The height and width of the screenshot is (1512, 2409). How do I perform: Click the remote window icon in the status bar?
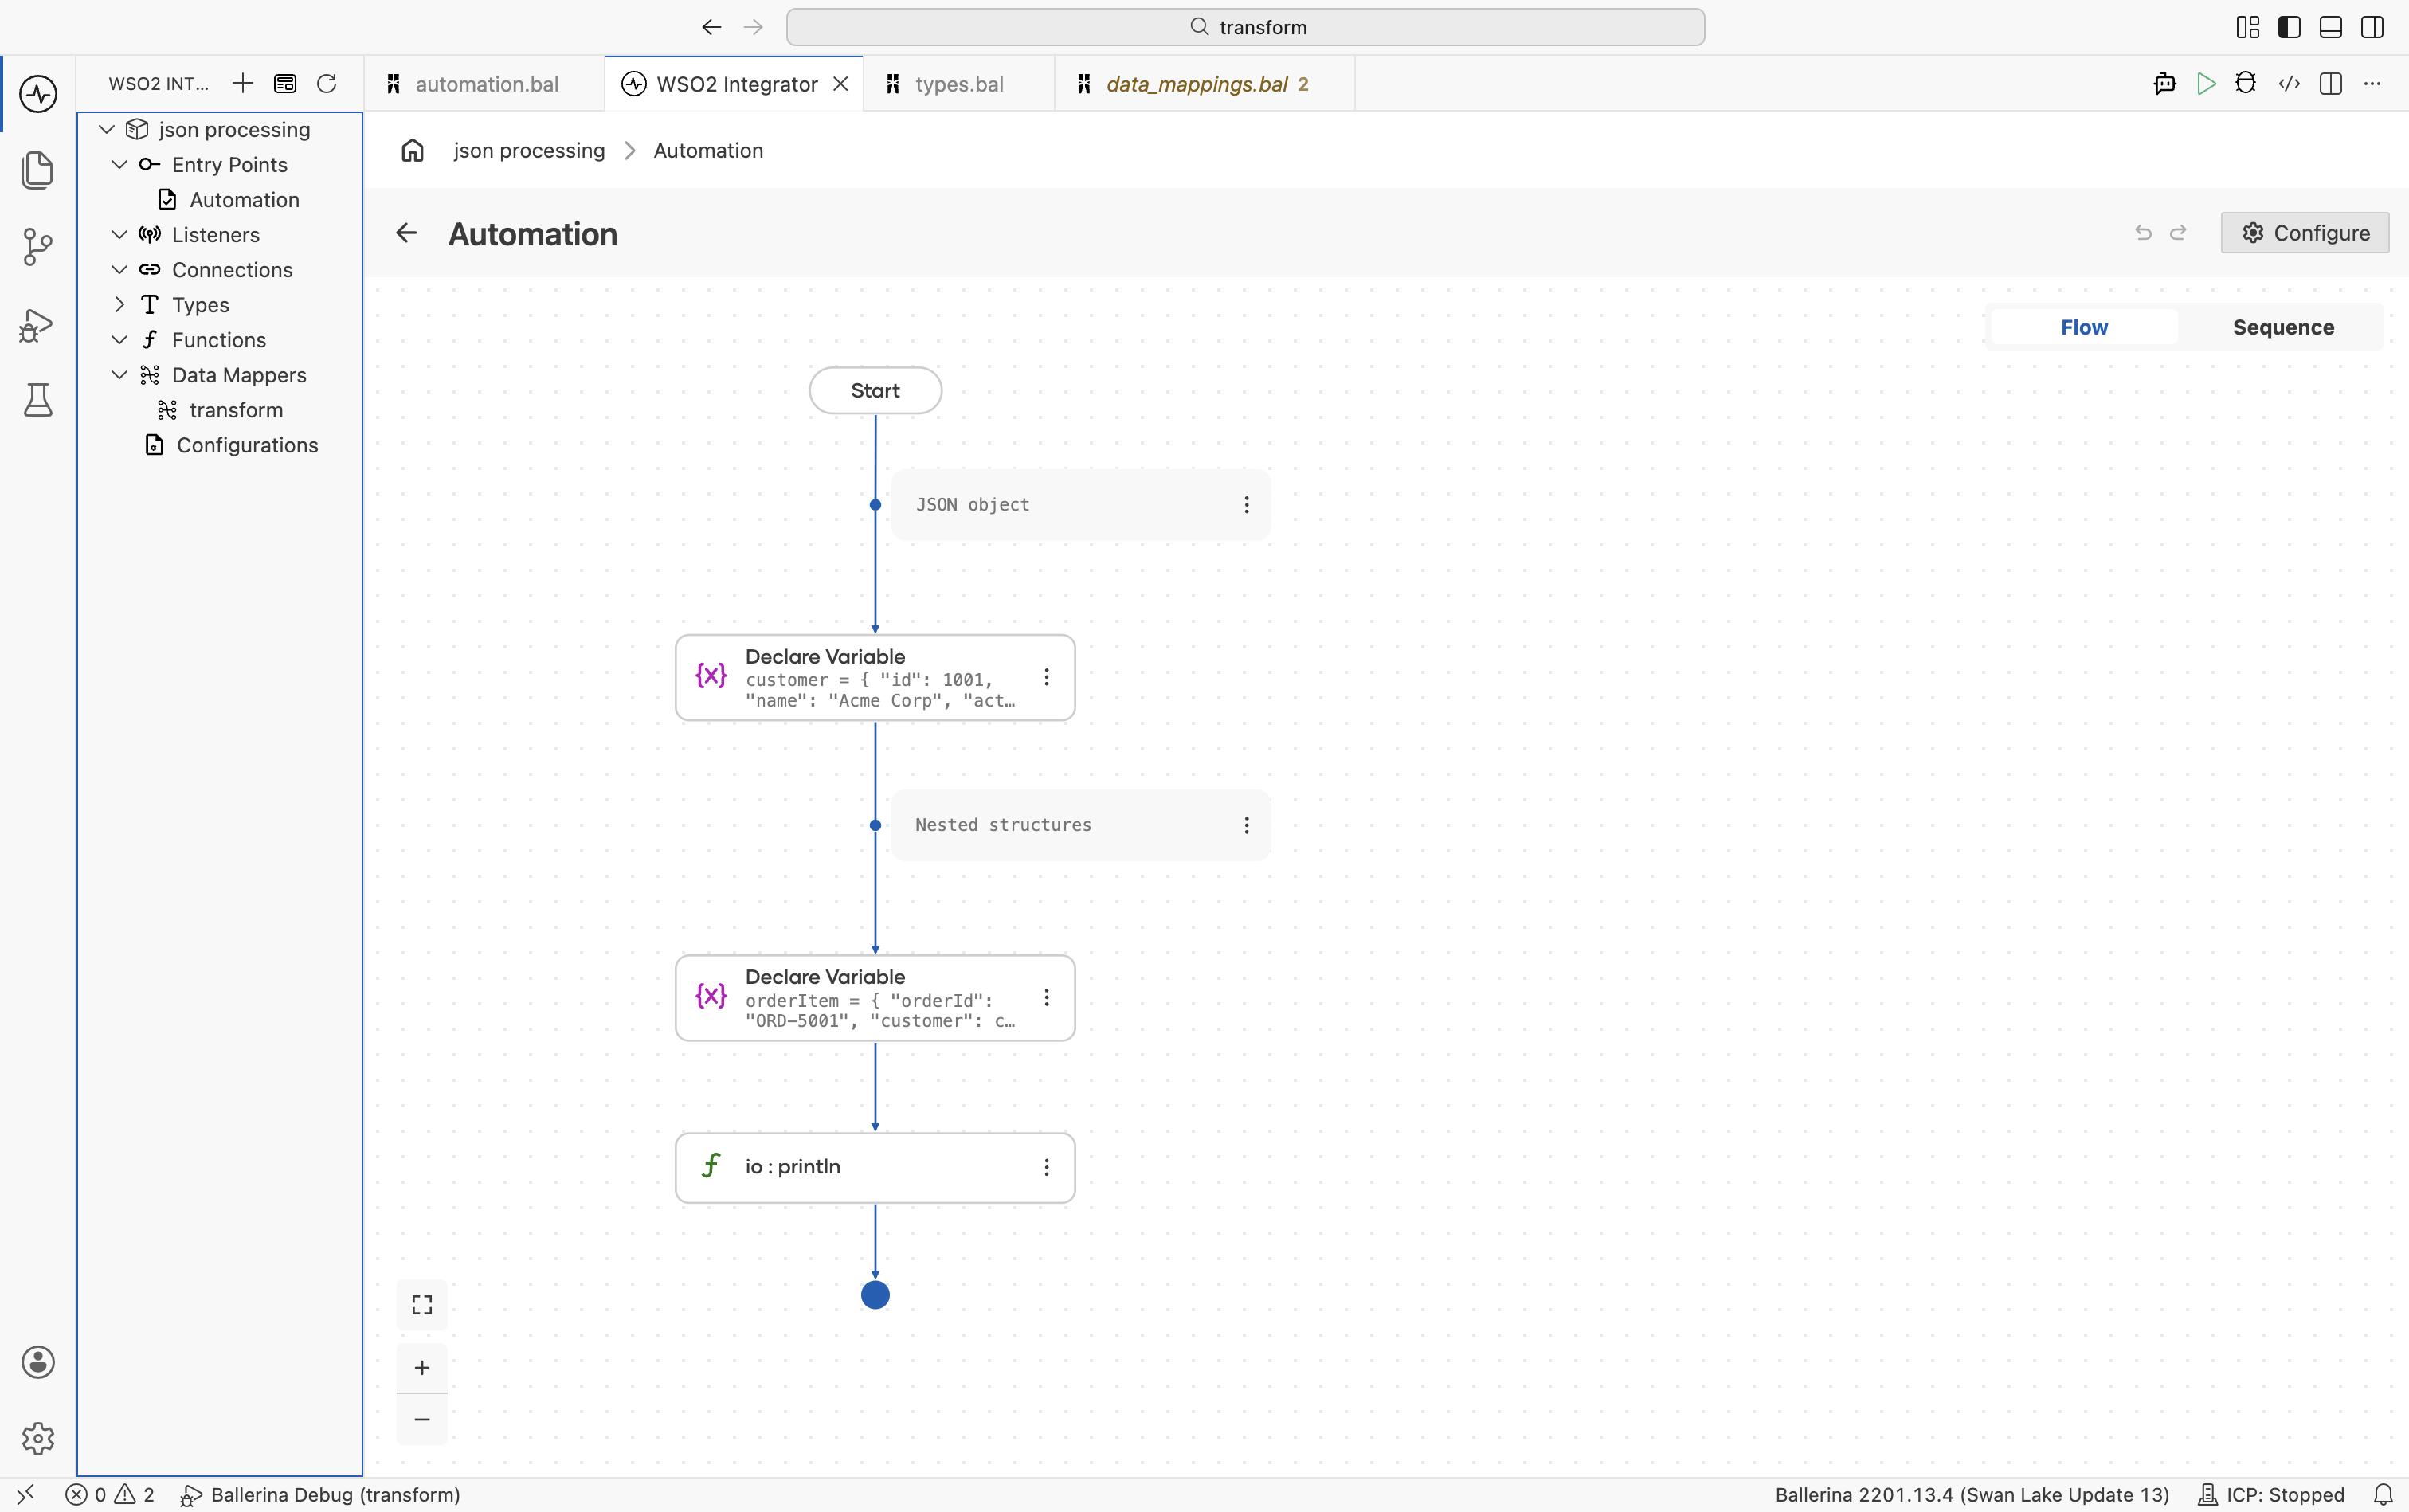(x=26, y=1494)
